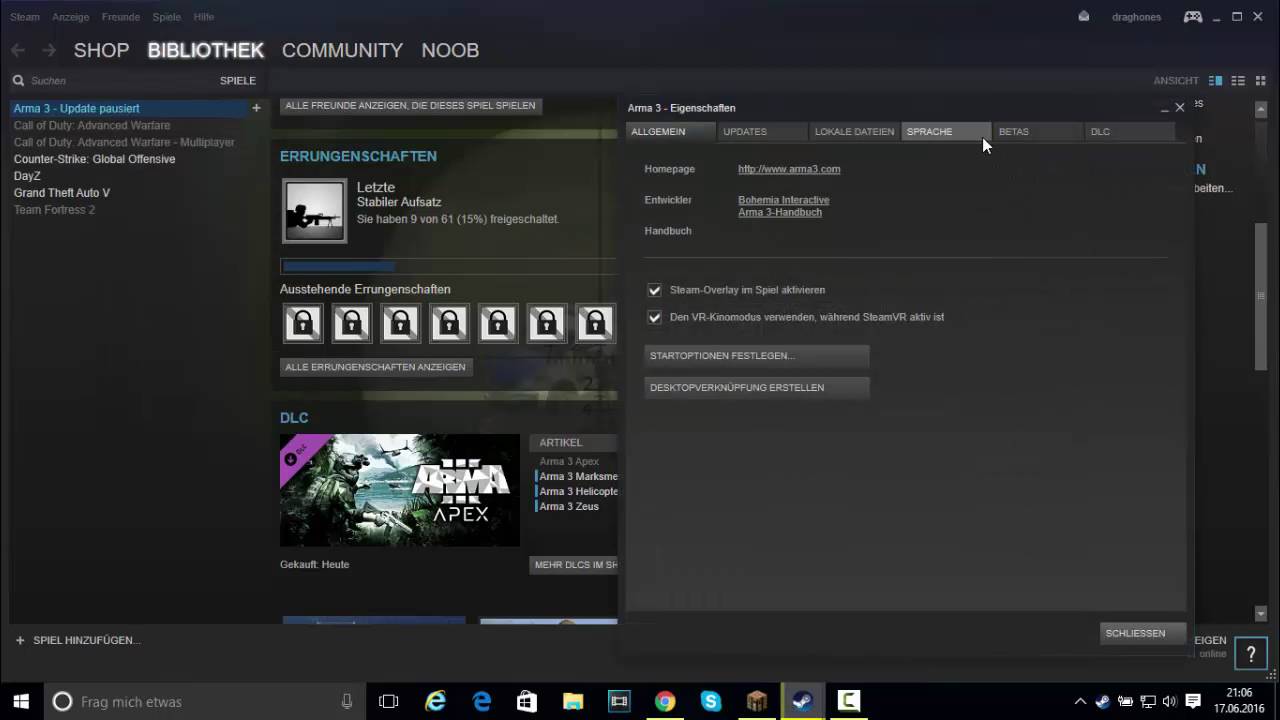This screenshot has height=720, width=1280.
Task: Click Alle Errungenschaften anzeigen button
Action: tap(376, 367)
